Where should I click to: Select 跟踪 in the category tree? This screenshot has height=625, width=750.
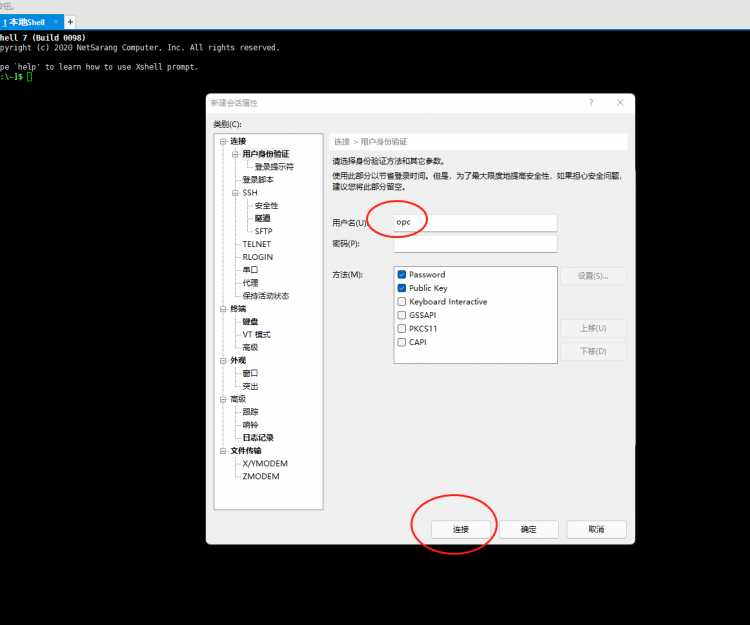(x=250, y=412)
